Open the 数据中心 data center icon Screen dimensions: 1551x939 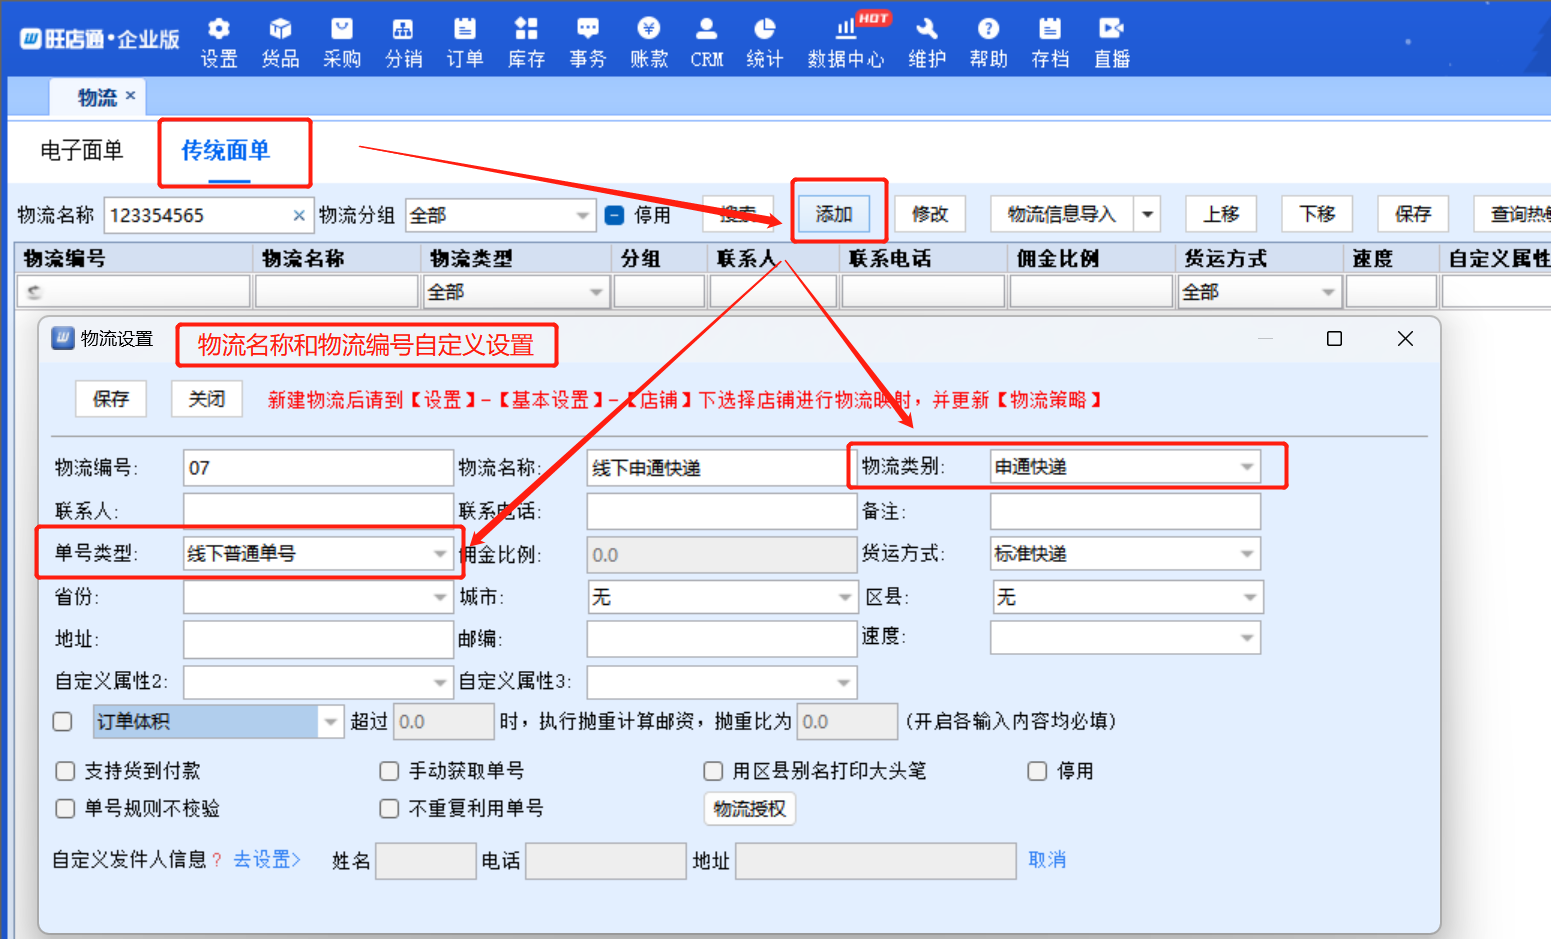[846, 42]
